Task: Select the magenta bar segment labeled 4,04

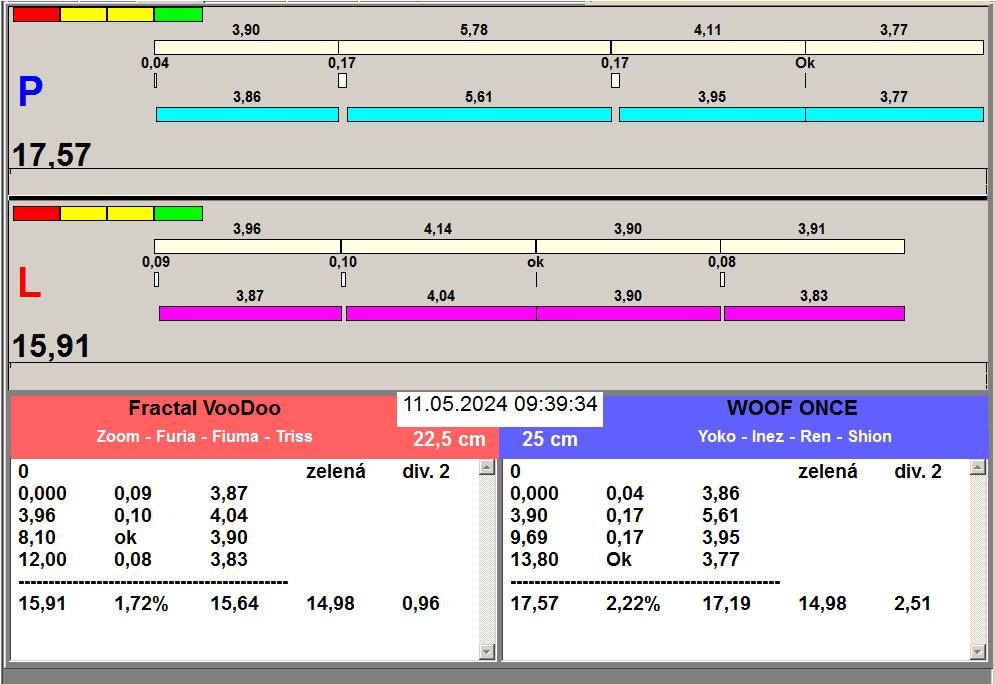Action: [441, 313]
